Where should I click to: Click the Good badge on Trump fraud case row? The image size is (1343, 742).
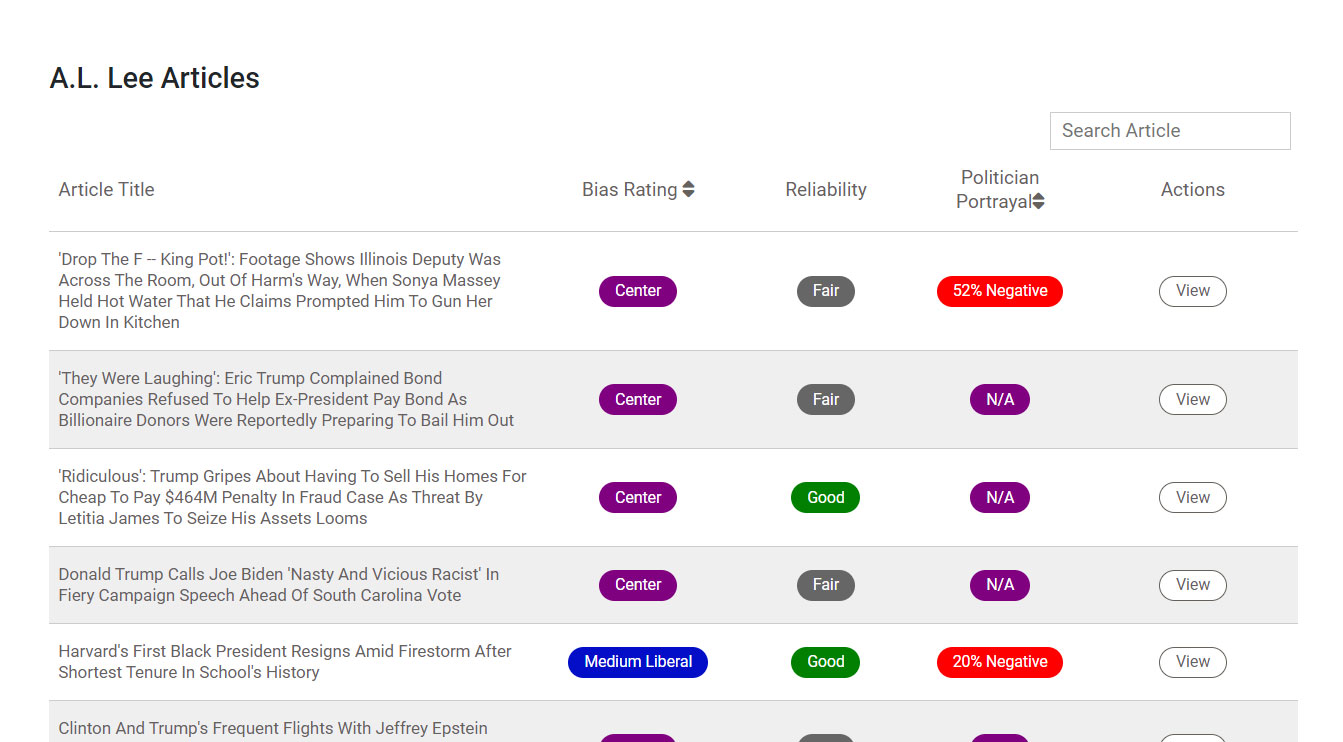click(825, 497)
